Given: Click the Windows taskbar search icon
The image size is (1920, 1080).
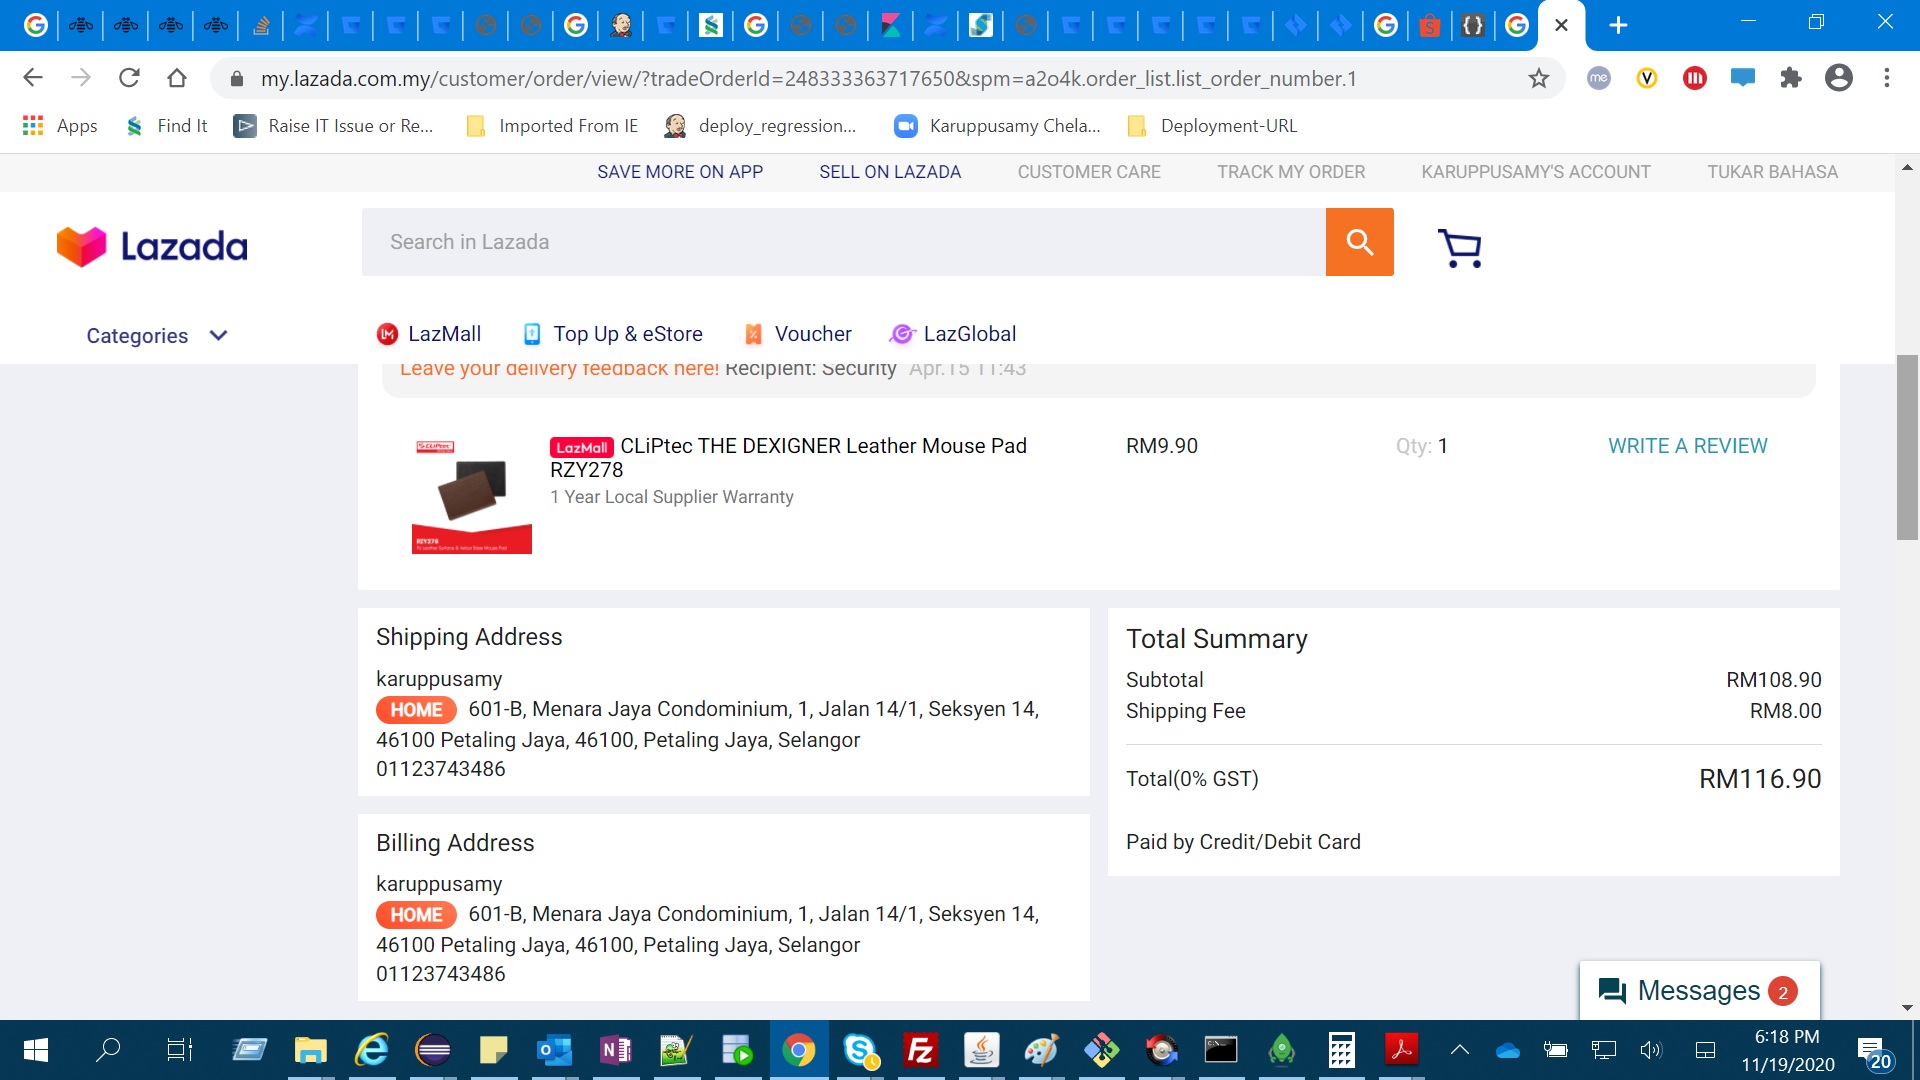Looking at the screenshot, I should point(108,1050).
